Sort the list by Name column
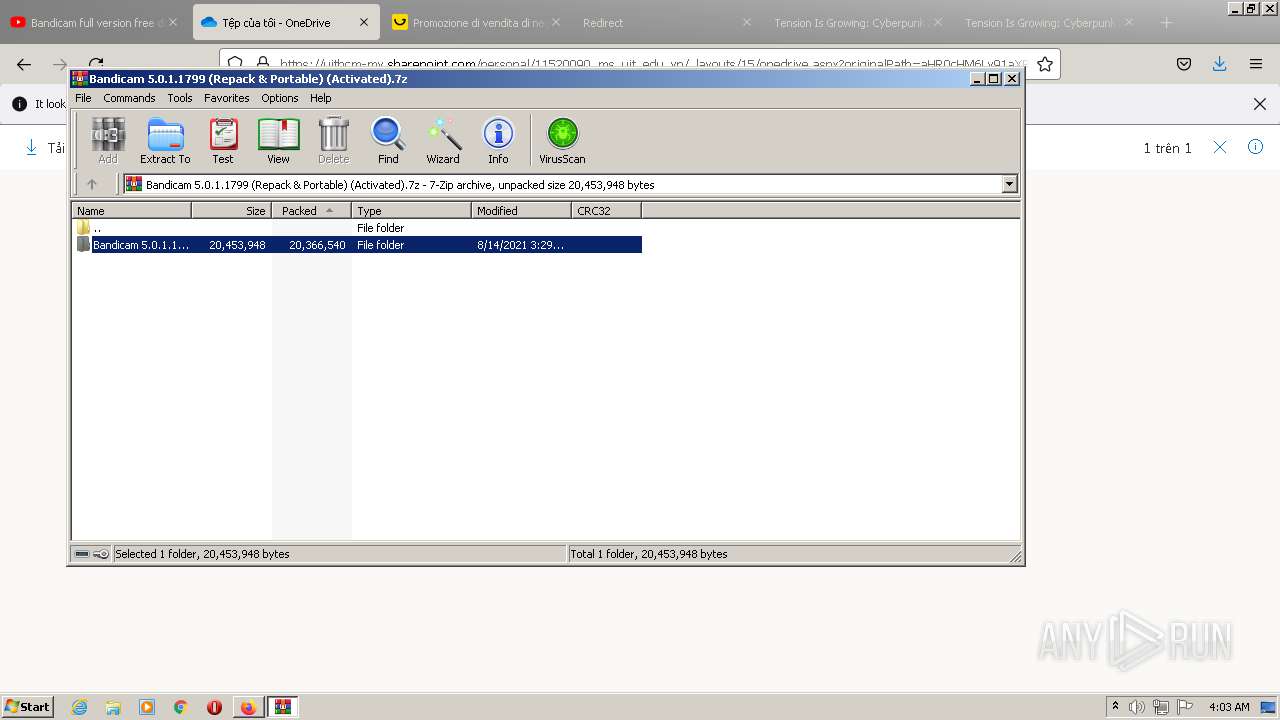This screenshot has width=1280, height=720. (132, 211)
